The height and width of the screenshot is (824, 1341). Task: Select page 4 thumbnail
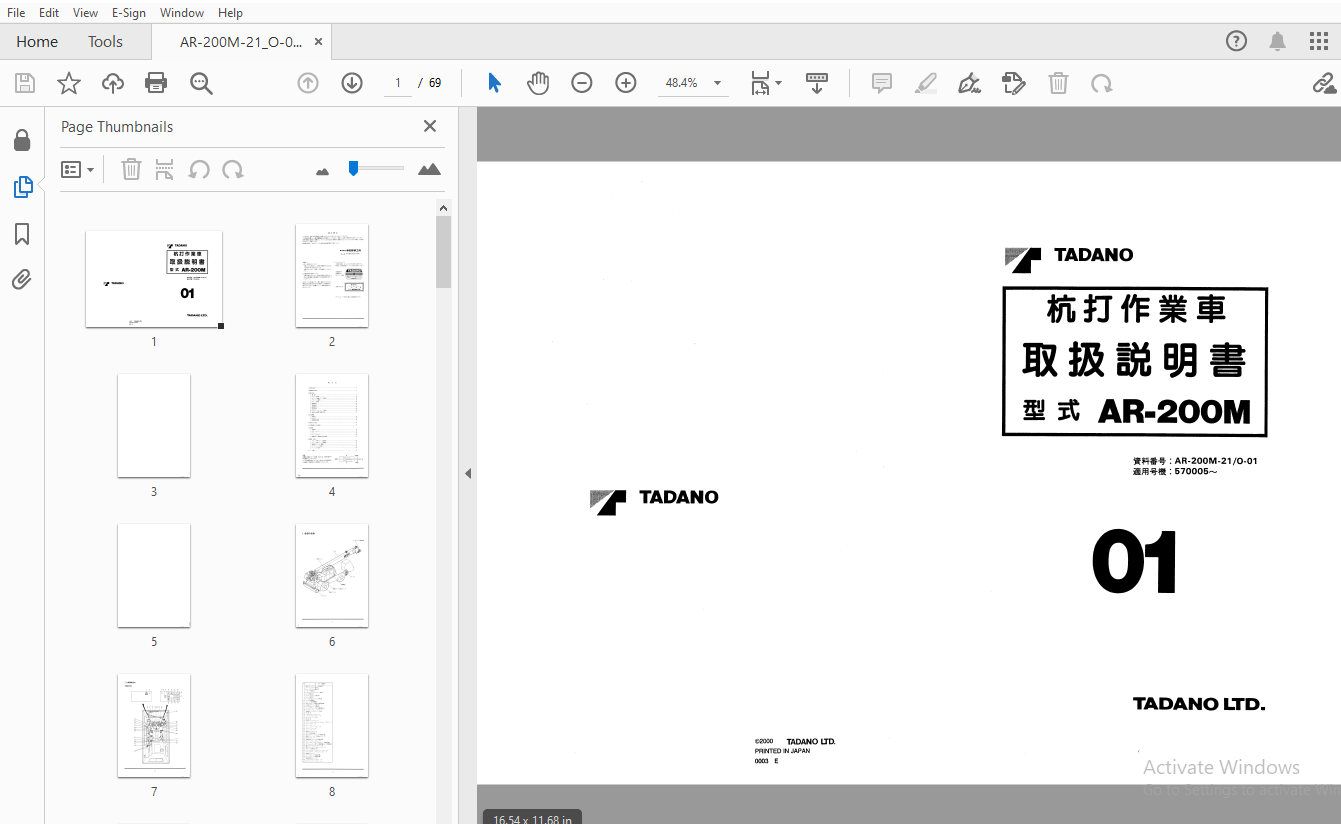[x=332, y=425]
